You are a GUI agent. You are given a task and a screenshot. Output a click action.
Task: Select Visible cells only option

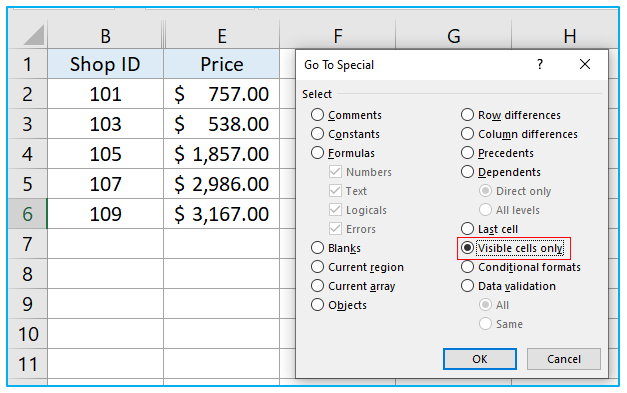pyautogui.click(x=467, y=248)
